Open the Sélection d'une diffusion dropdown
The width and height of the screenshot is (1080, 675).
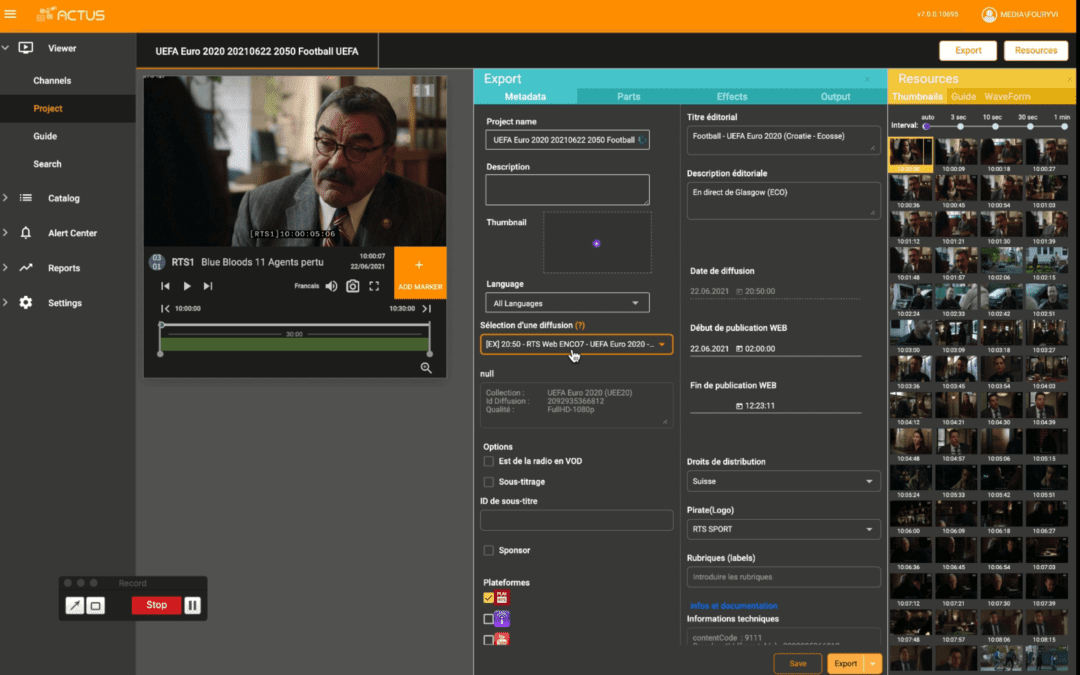[x=577, y=344]
